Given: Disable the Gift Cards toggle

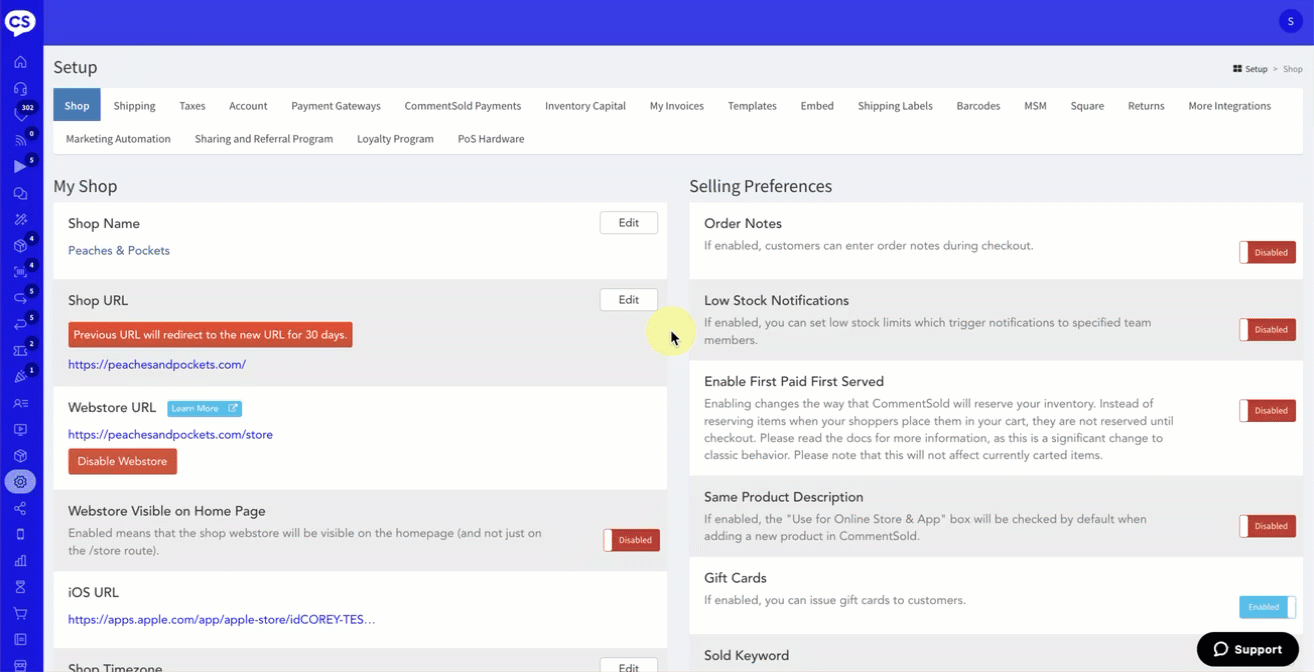Looking at the screenshot, I should click(1267, 607).
